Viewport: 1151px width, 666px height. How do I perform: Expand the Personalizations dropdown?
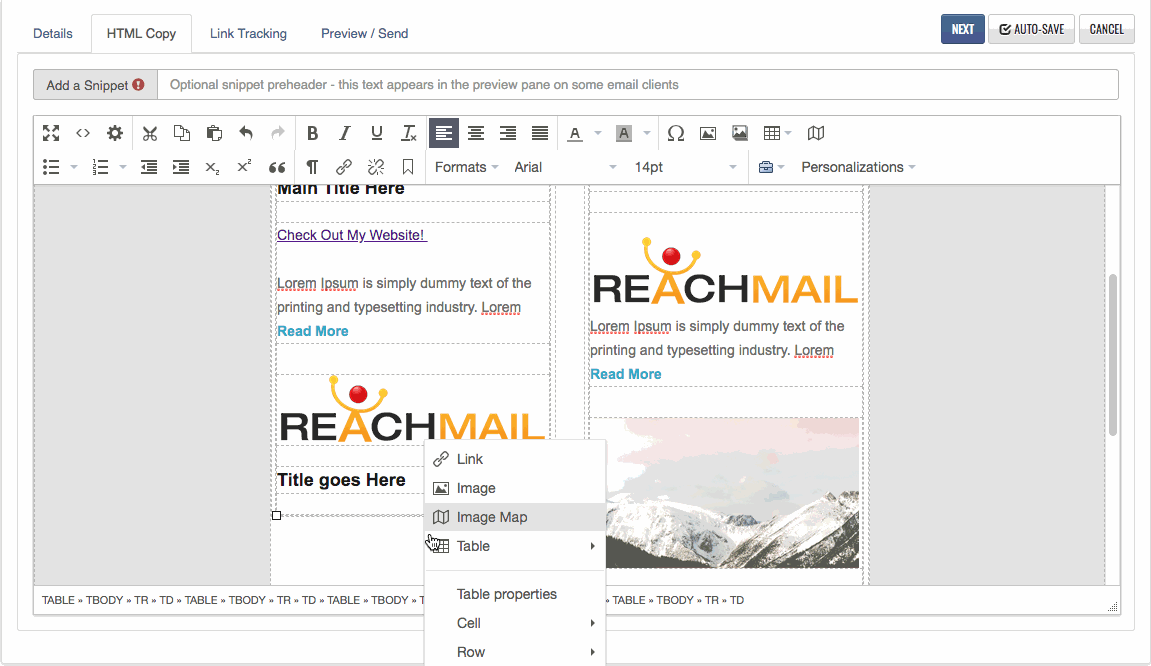pos(858,167)
